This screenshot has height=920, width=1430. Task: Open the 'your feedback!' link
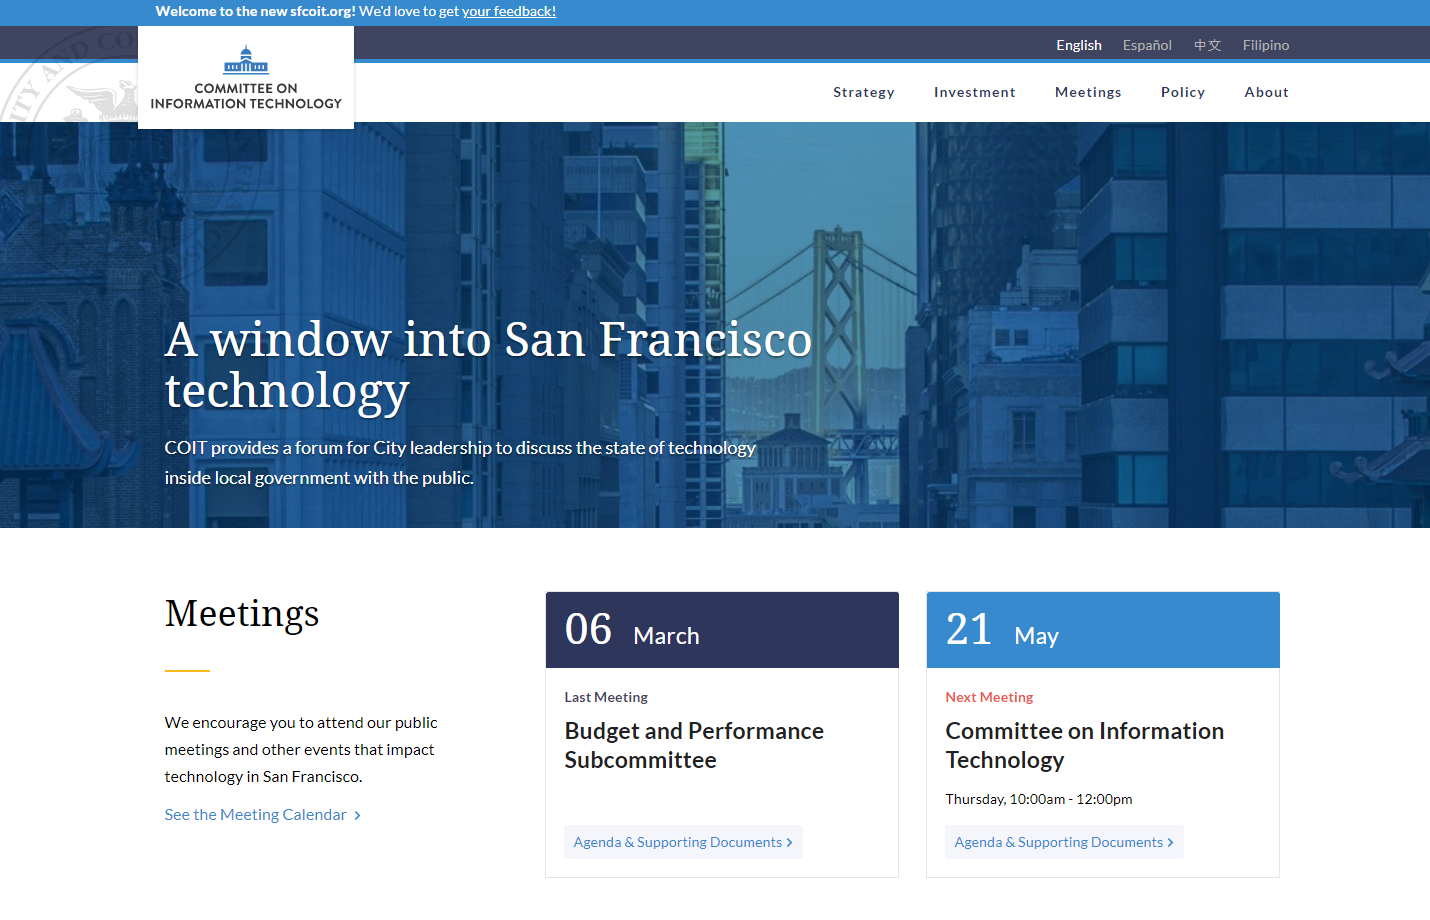pos(508,11)
